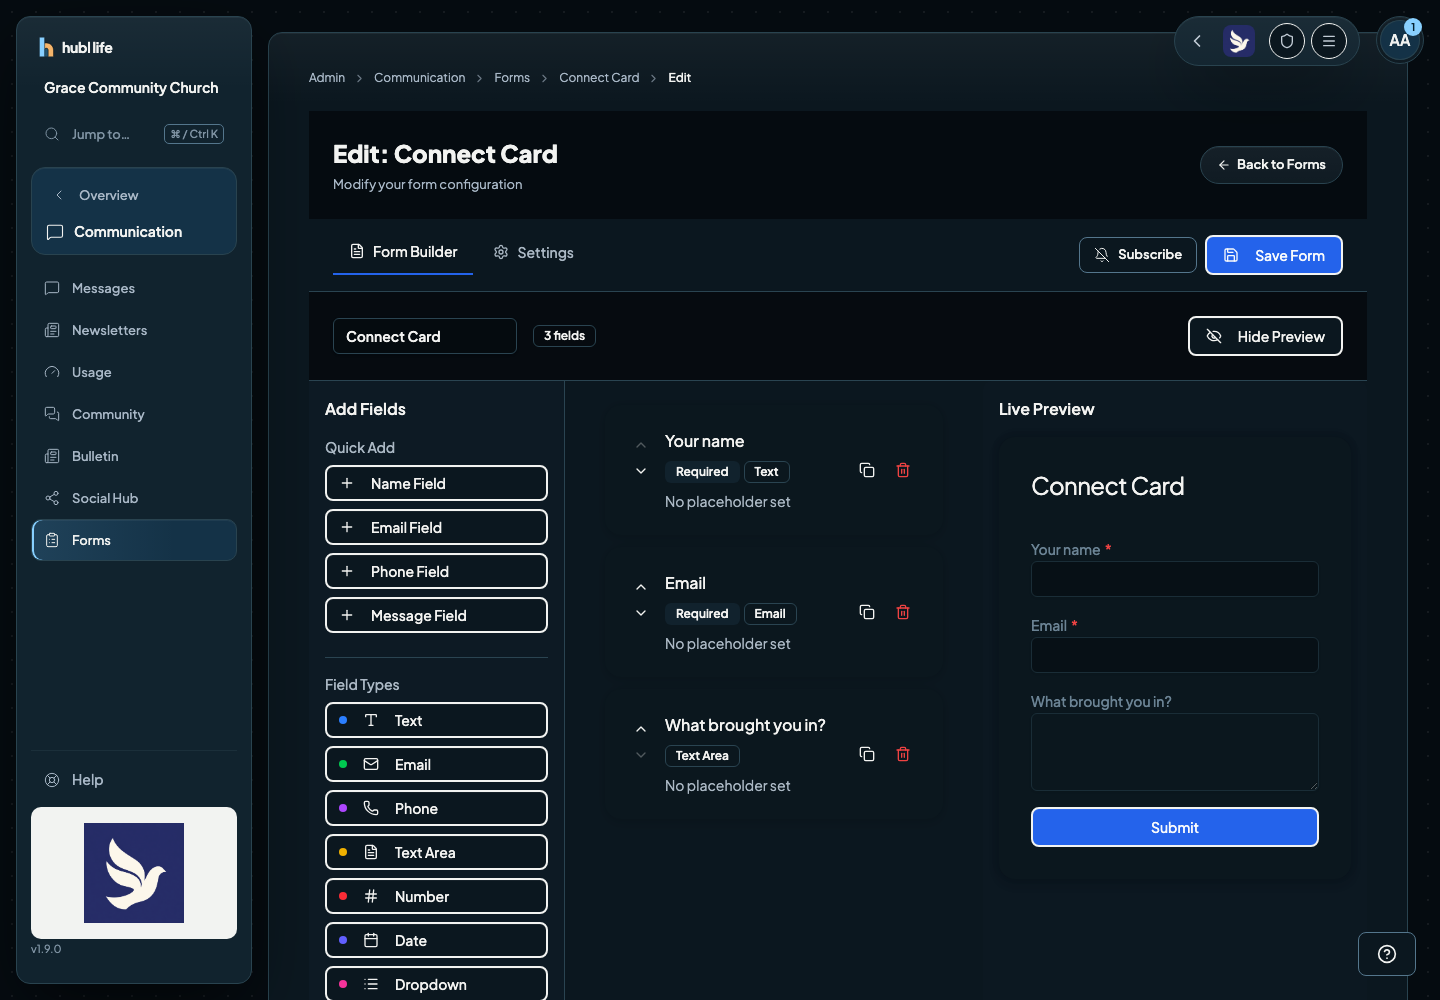Open the Jump to search box
The image size is (1440, 1000).
click(134, 134)
